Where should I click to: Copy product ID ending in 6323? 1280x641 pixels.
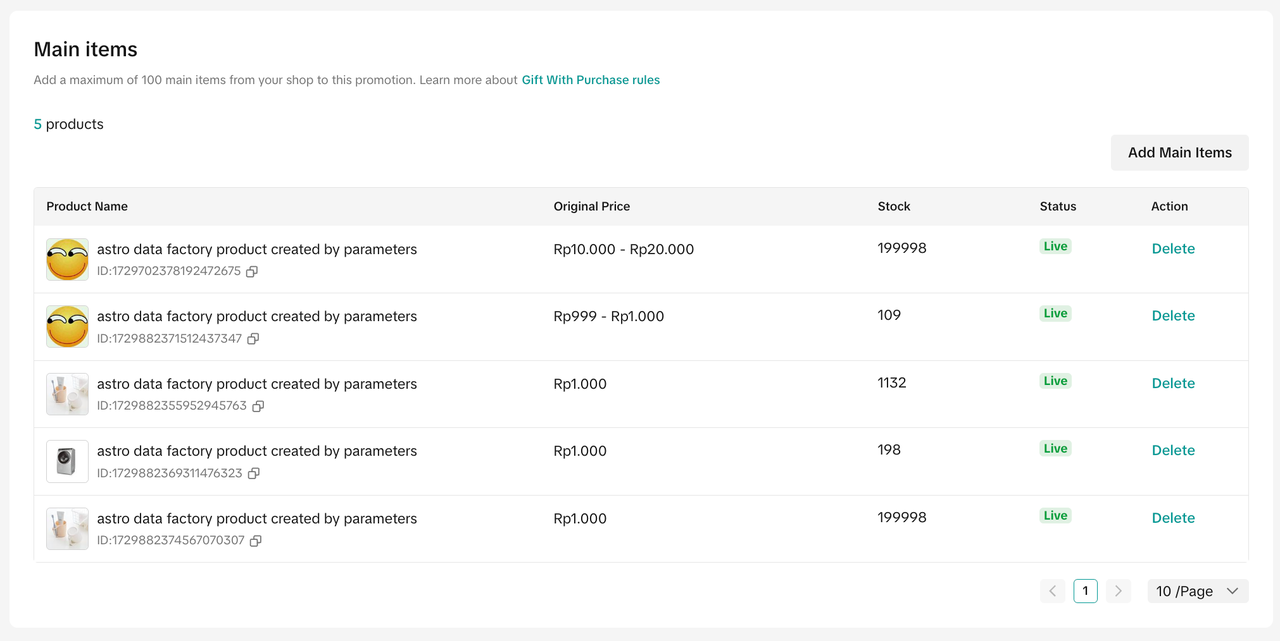click(x=254, y=473)
